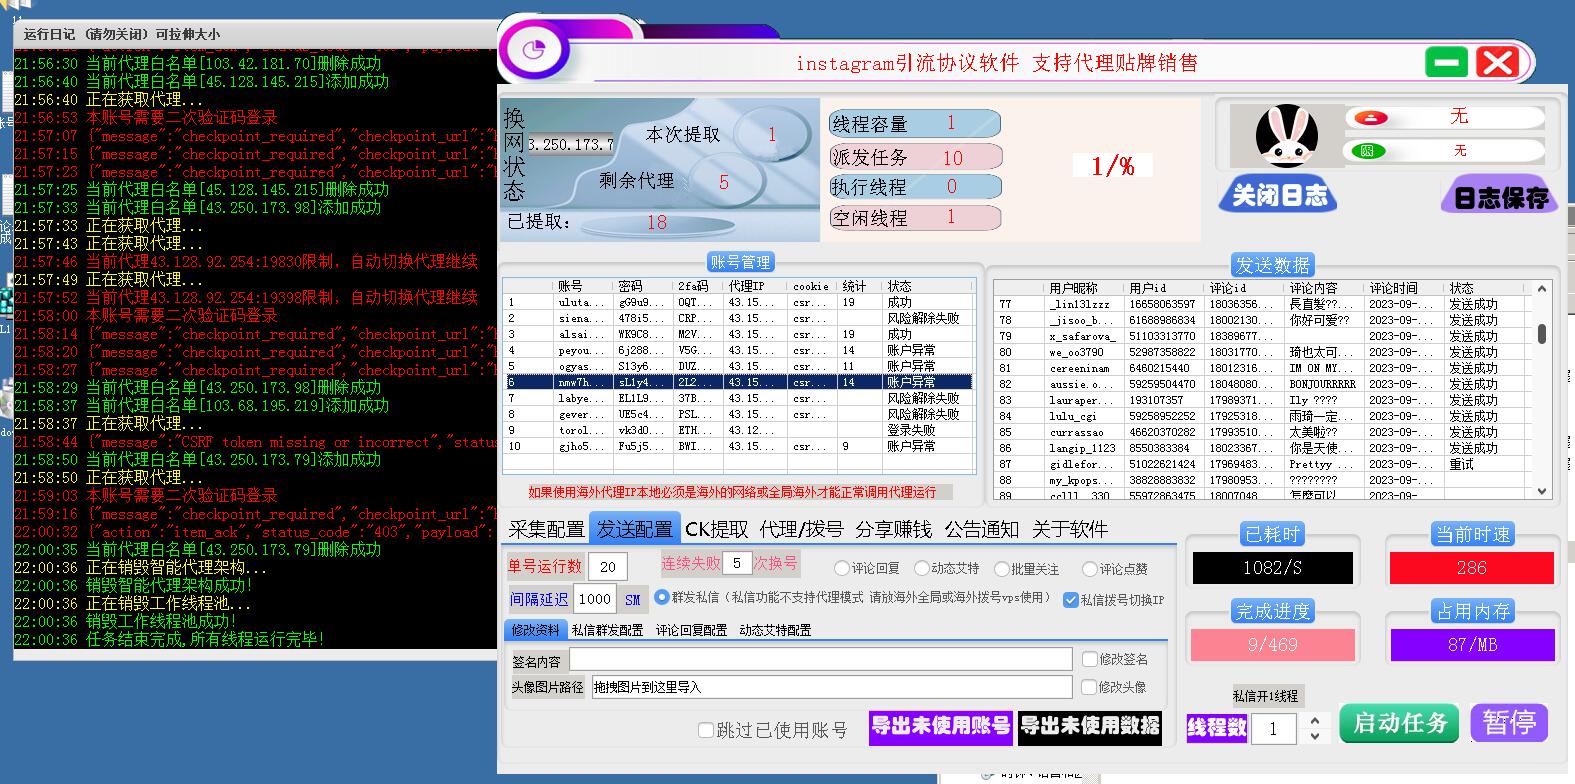Select the 评论回复 radio button

(842, 568)
